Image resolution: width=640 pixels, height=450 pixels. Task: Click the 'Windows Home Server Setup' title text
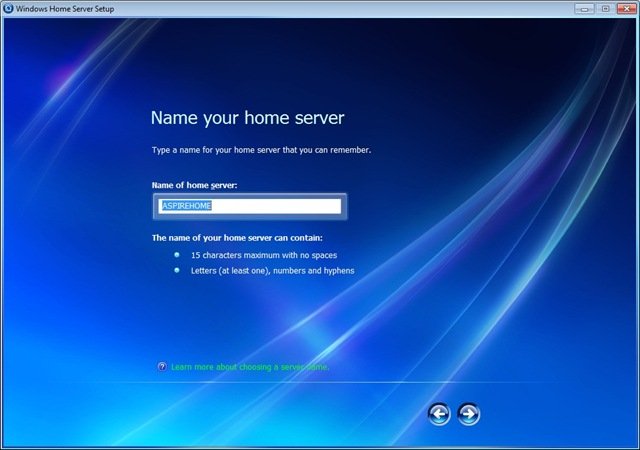[x=65, y=9]
